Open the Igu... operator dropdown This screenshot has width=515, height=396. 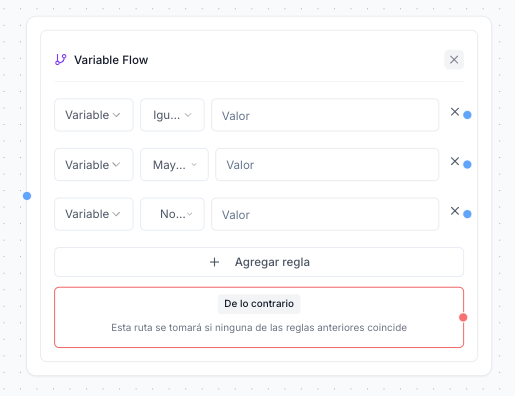pos(172,115)
